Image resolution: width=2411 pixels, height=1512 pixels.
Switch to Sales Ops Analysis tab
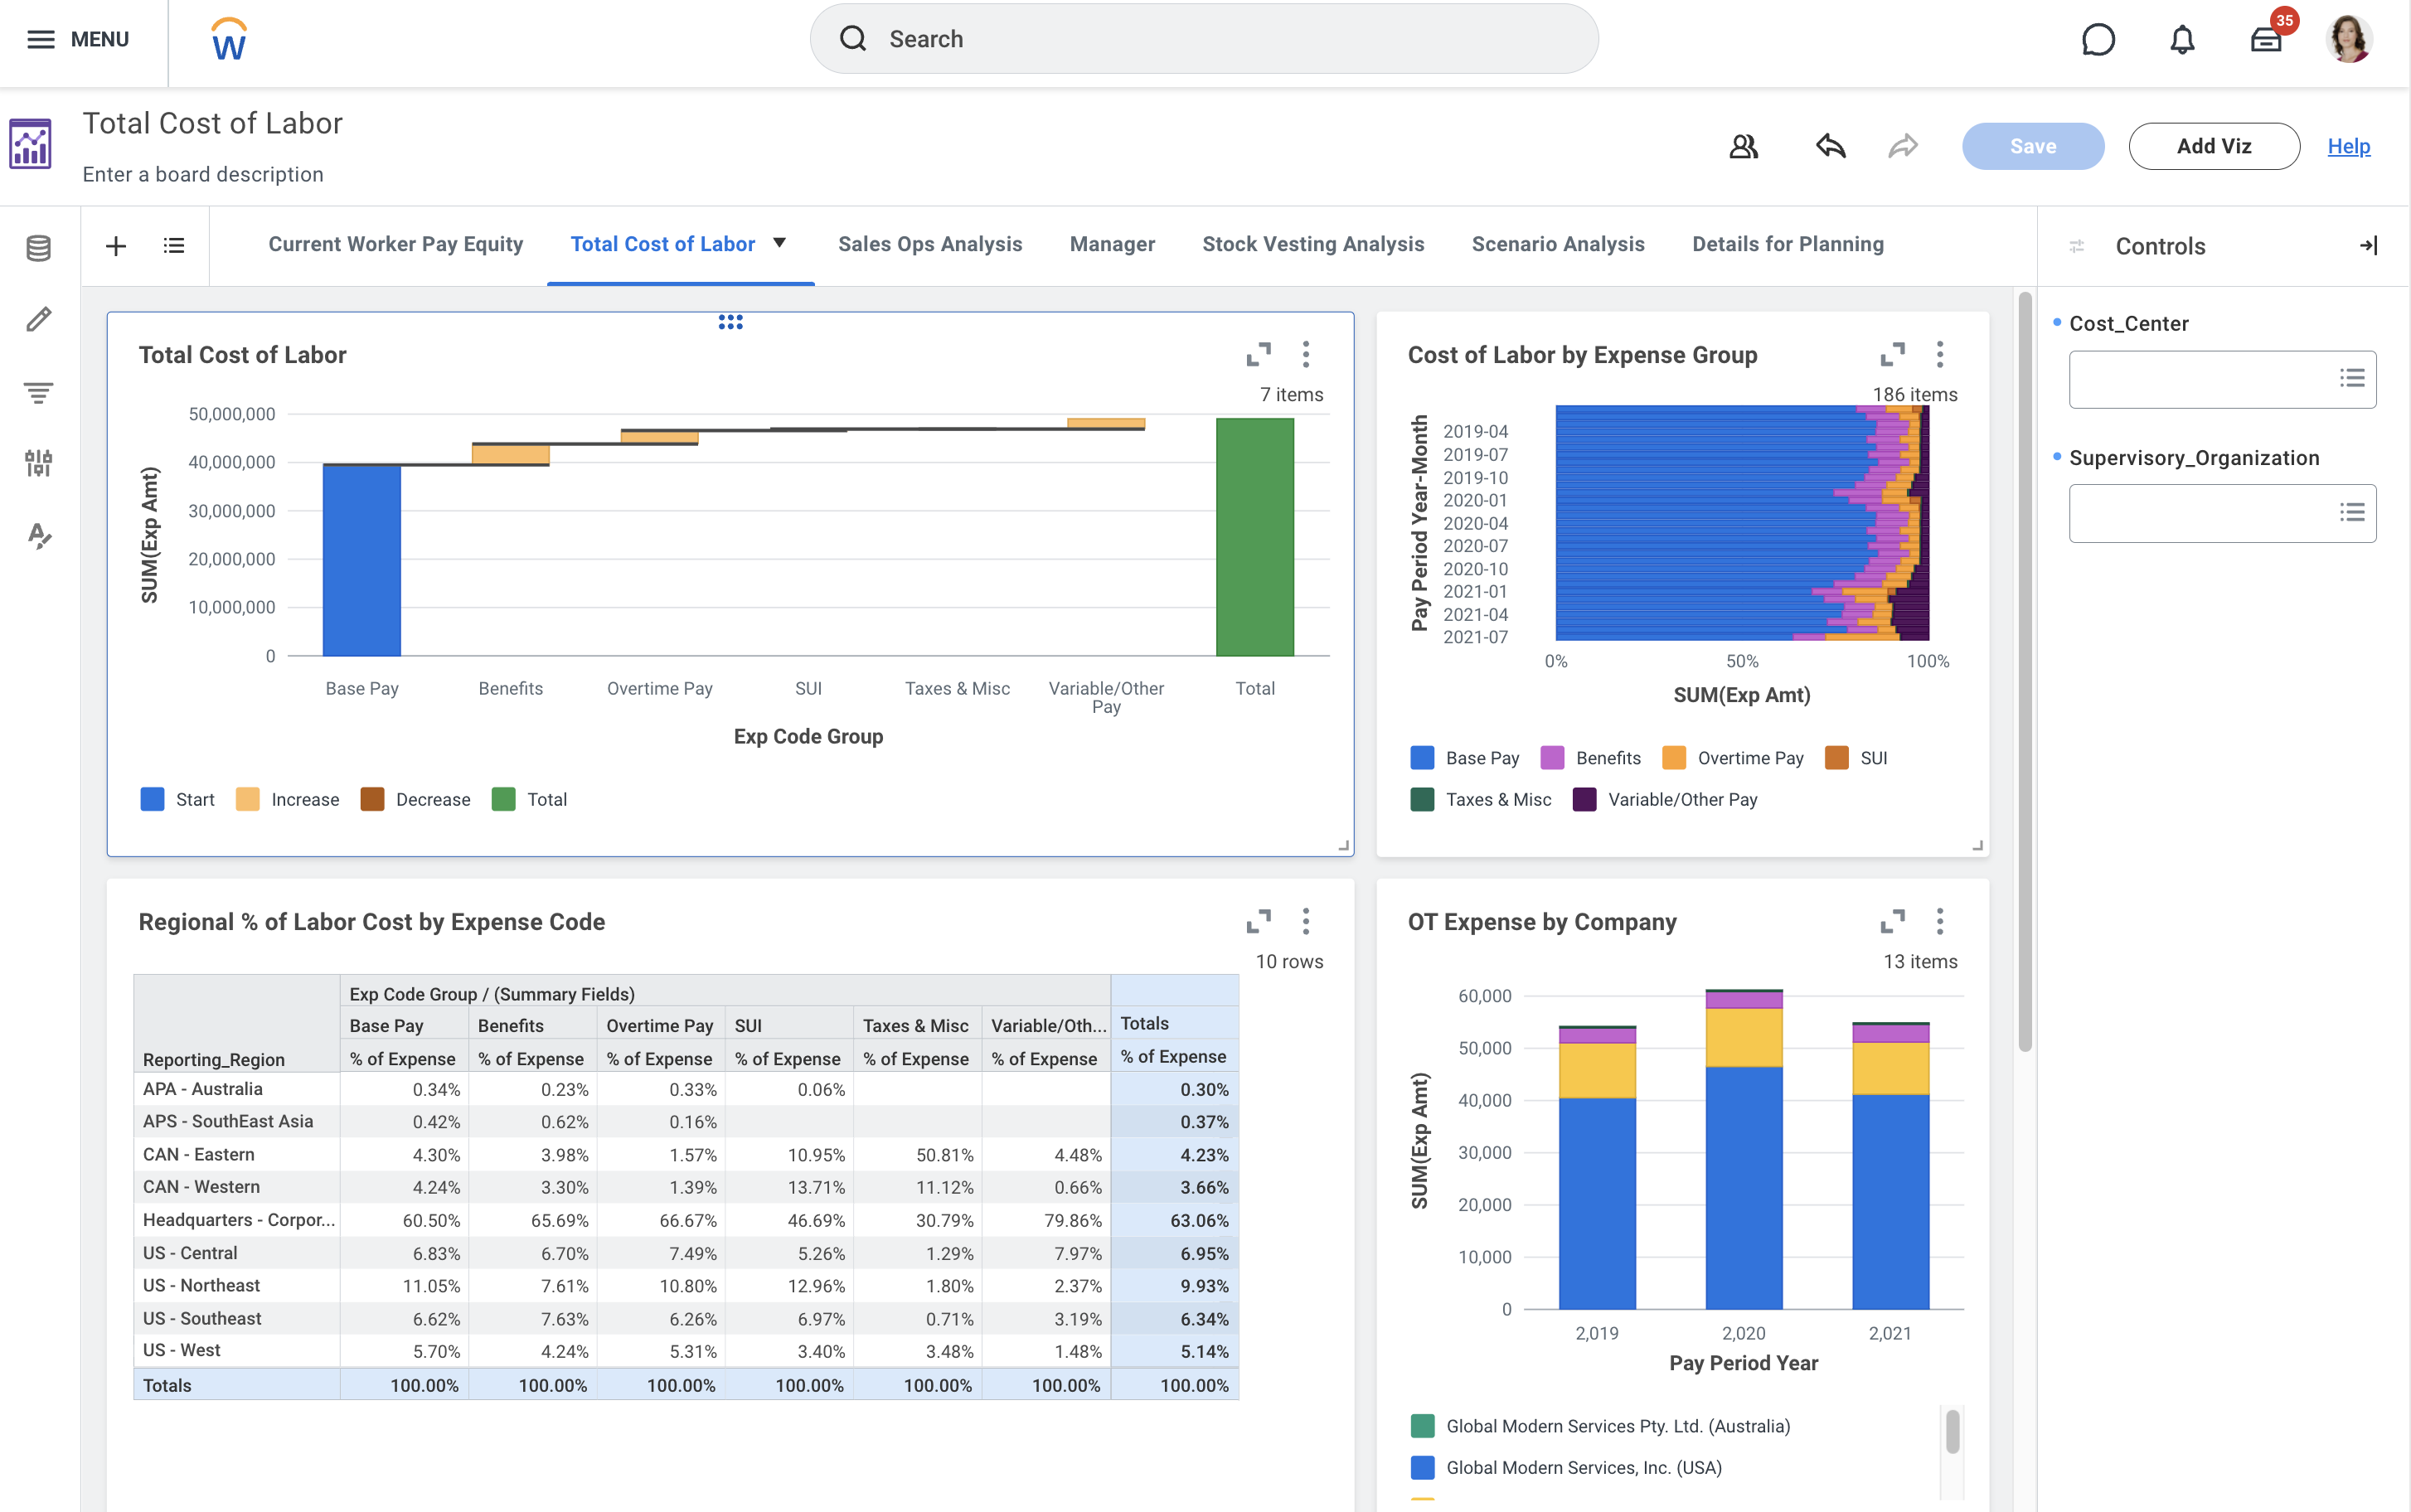point(930,244)
